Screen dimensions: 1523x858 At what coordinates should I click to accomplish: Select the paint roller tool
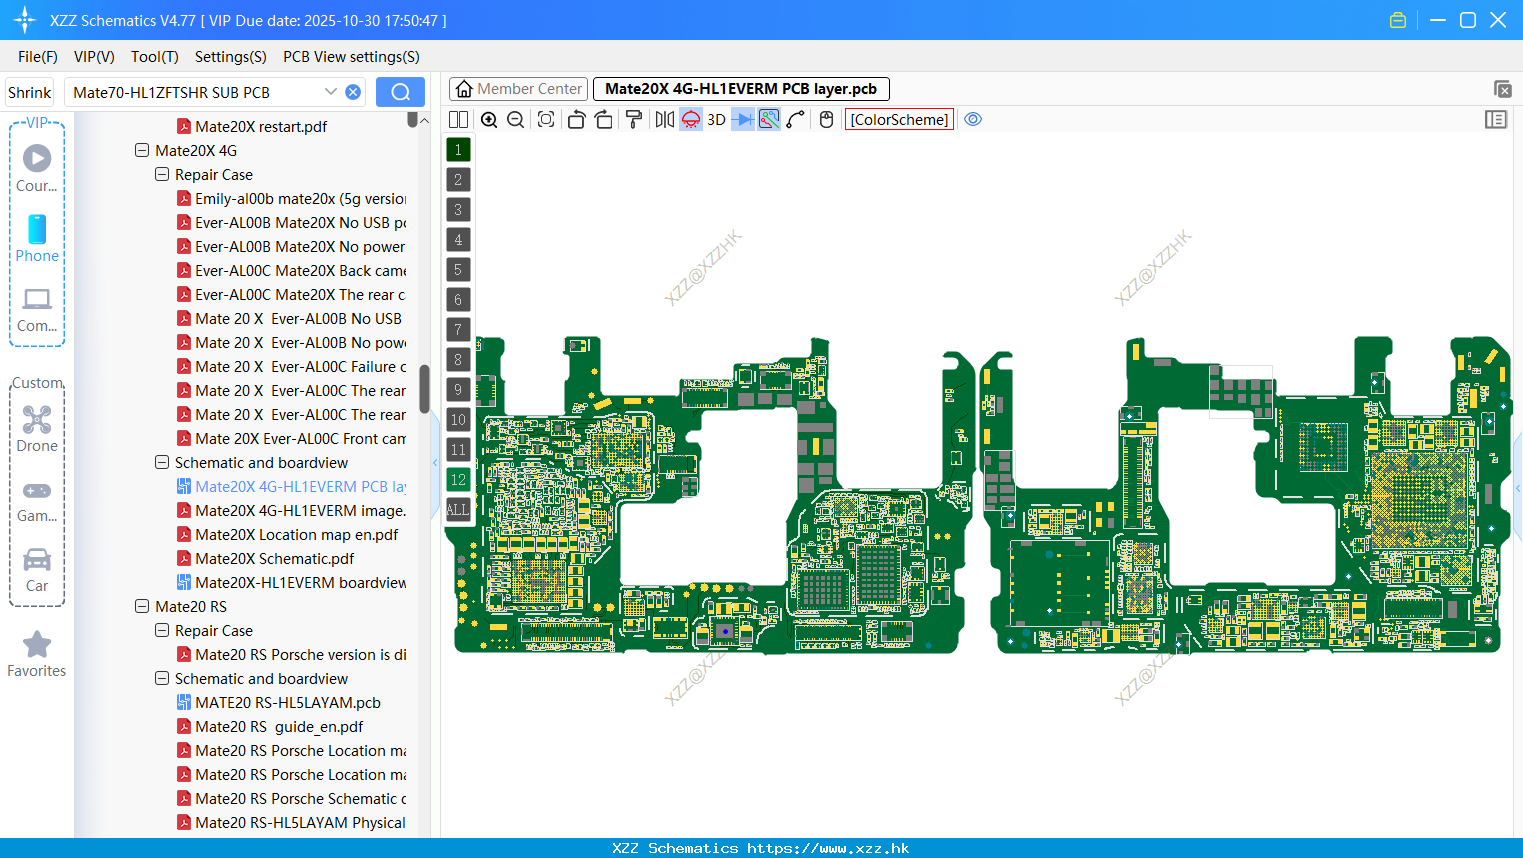633,120
